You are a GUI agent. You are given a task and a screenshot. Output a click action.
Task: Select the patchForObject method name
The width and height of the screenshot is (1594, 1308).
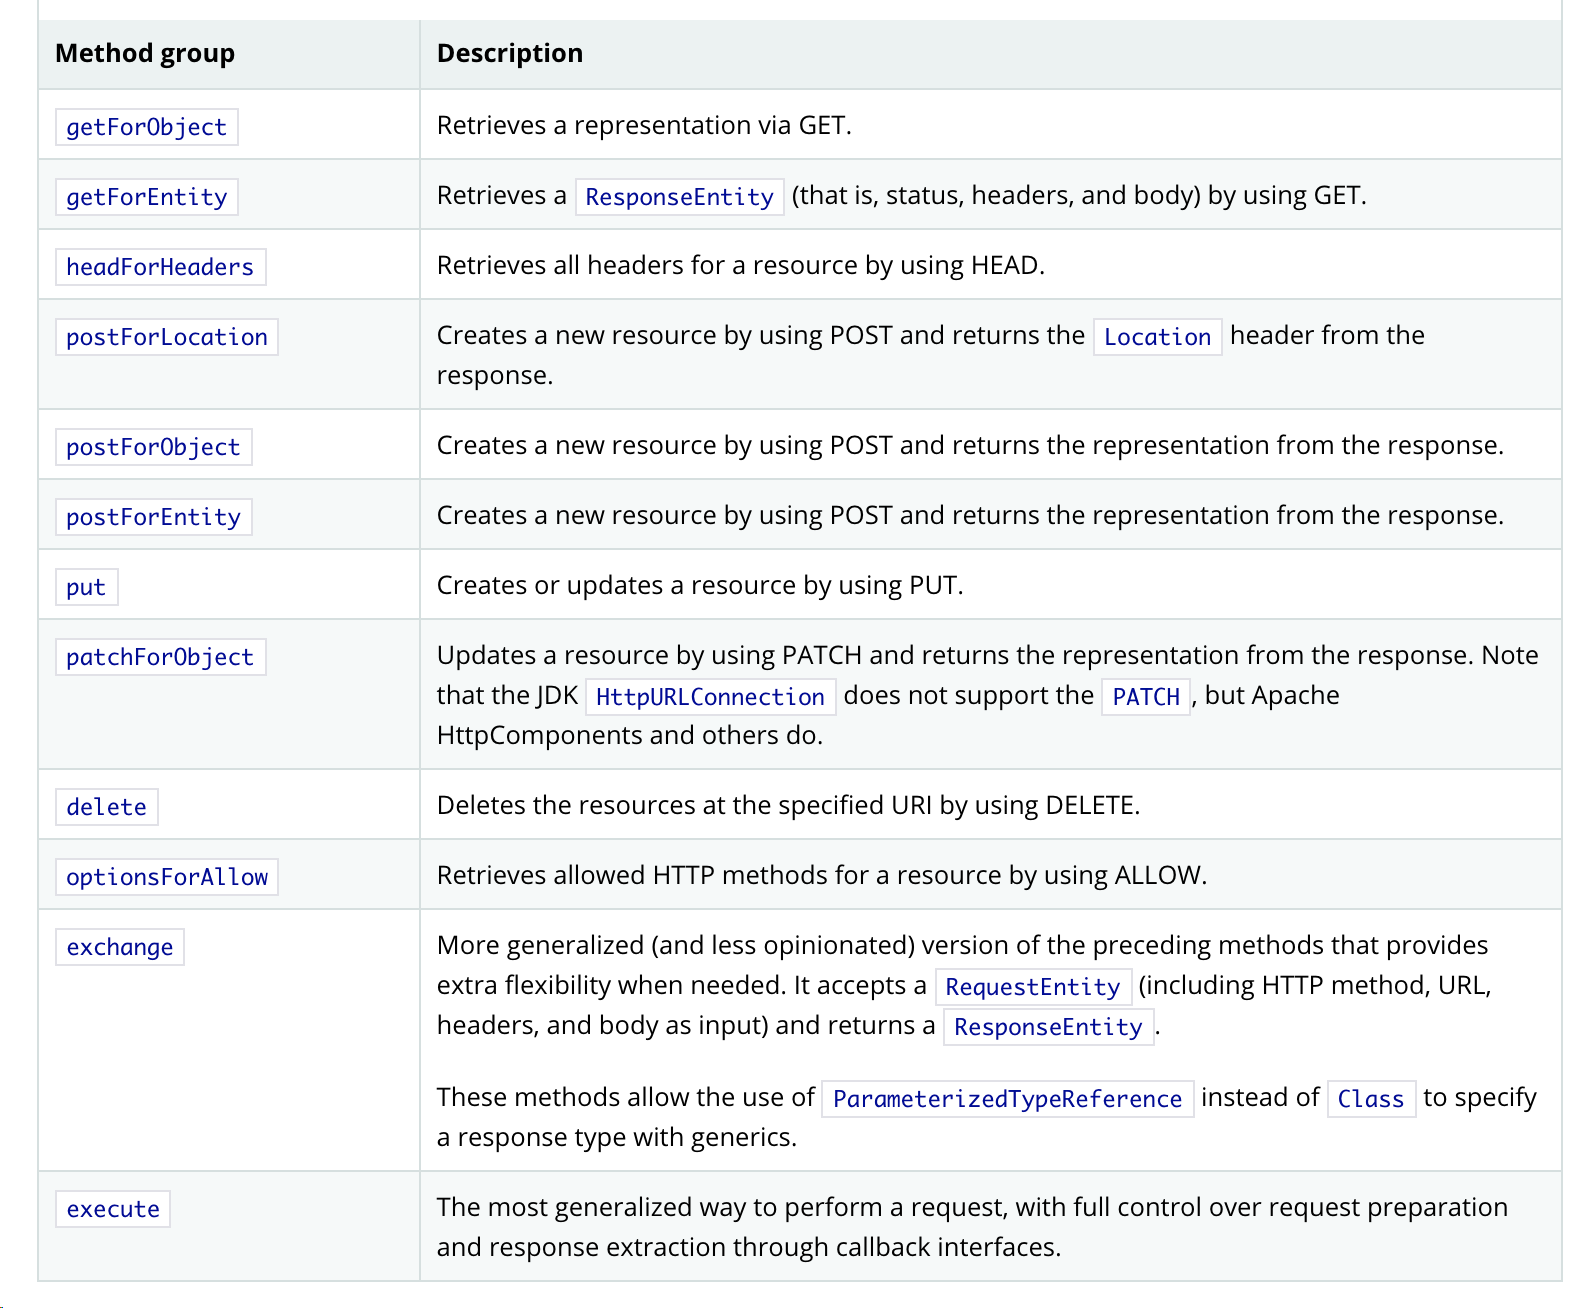coord(160,657)
